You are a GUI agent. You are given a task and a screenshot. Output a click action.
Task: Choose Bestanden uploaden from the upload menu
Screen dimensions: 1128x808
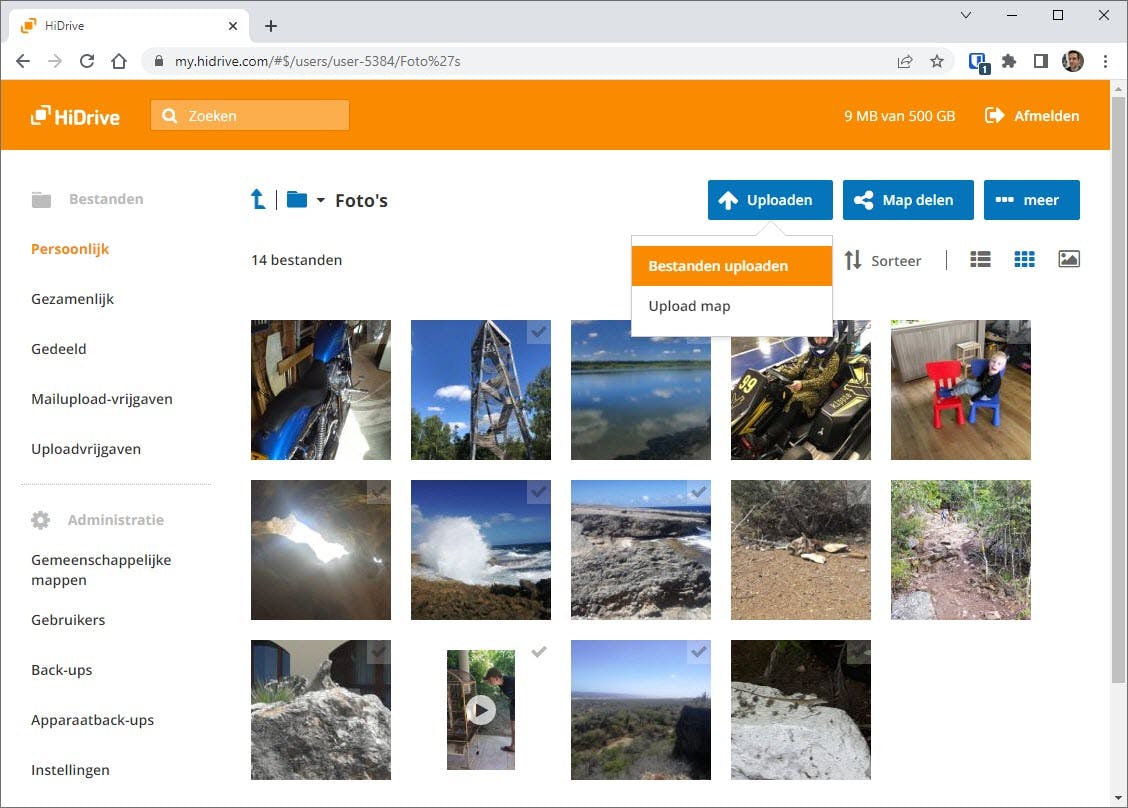(718, 266)
